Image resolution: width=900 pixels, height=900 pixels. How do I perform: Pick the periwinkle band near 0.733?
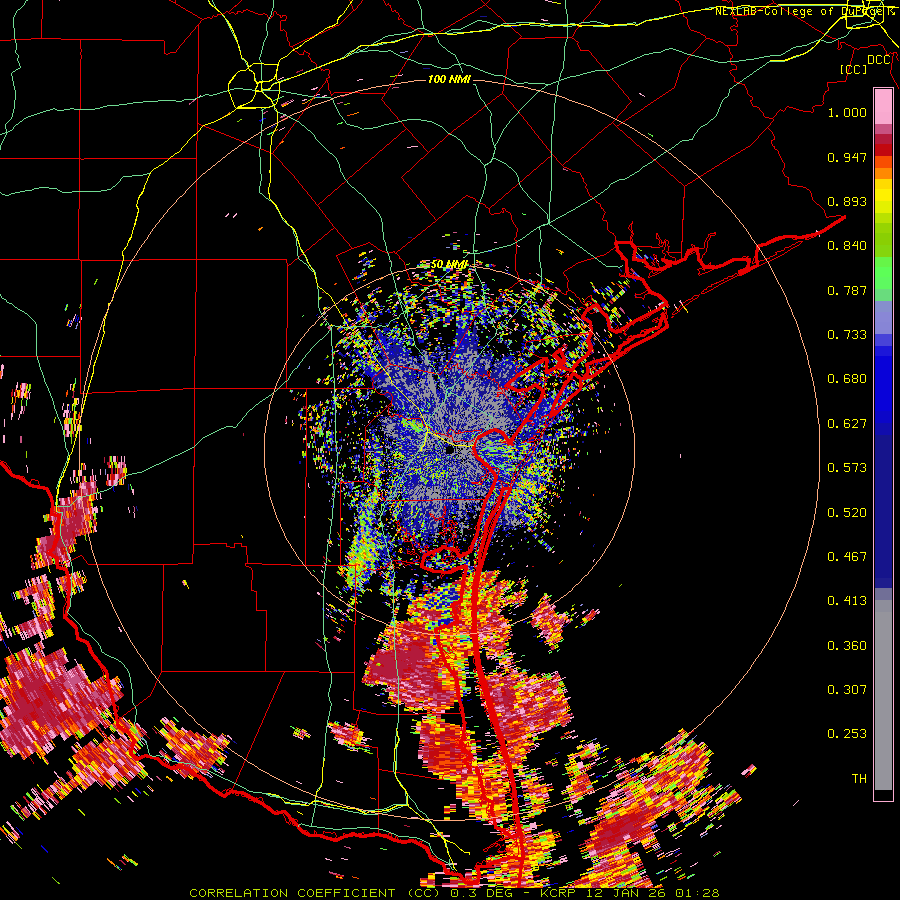(883, 317)
